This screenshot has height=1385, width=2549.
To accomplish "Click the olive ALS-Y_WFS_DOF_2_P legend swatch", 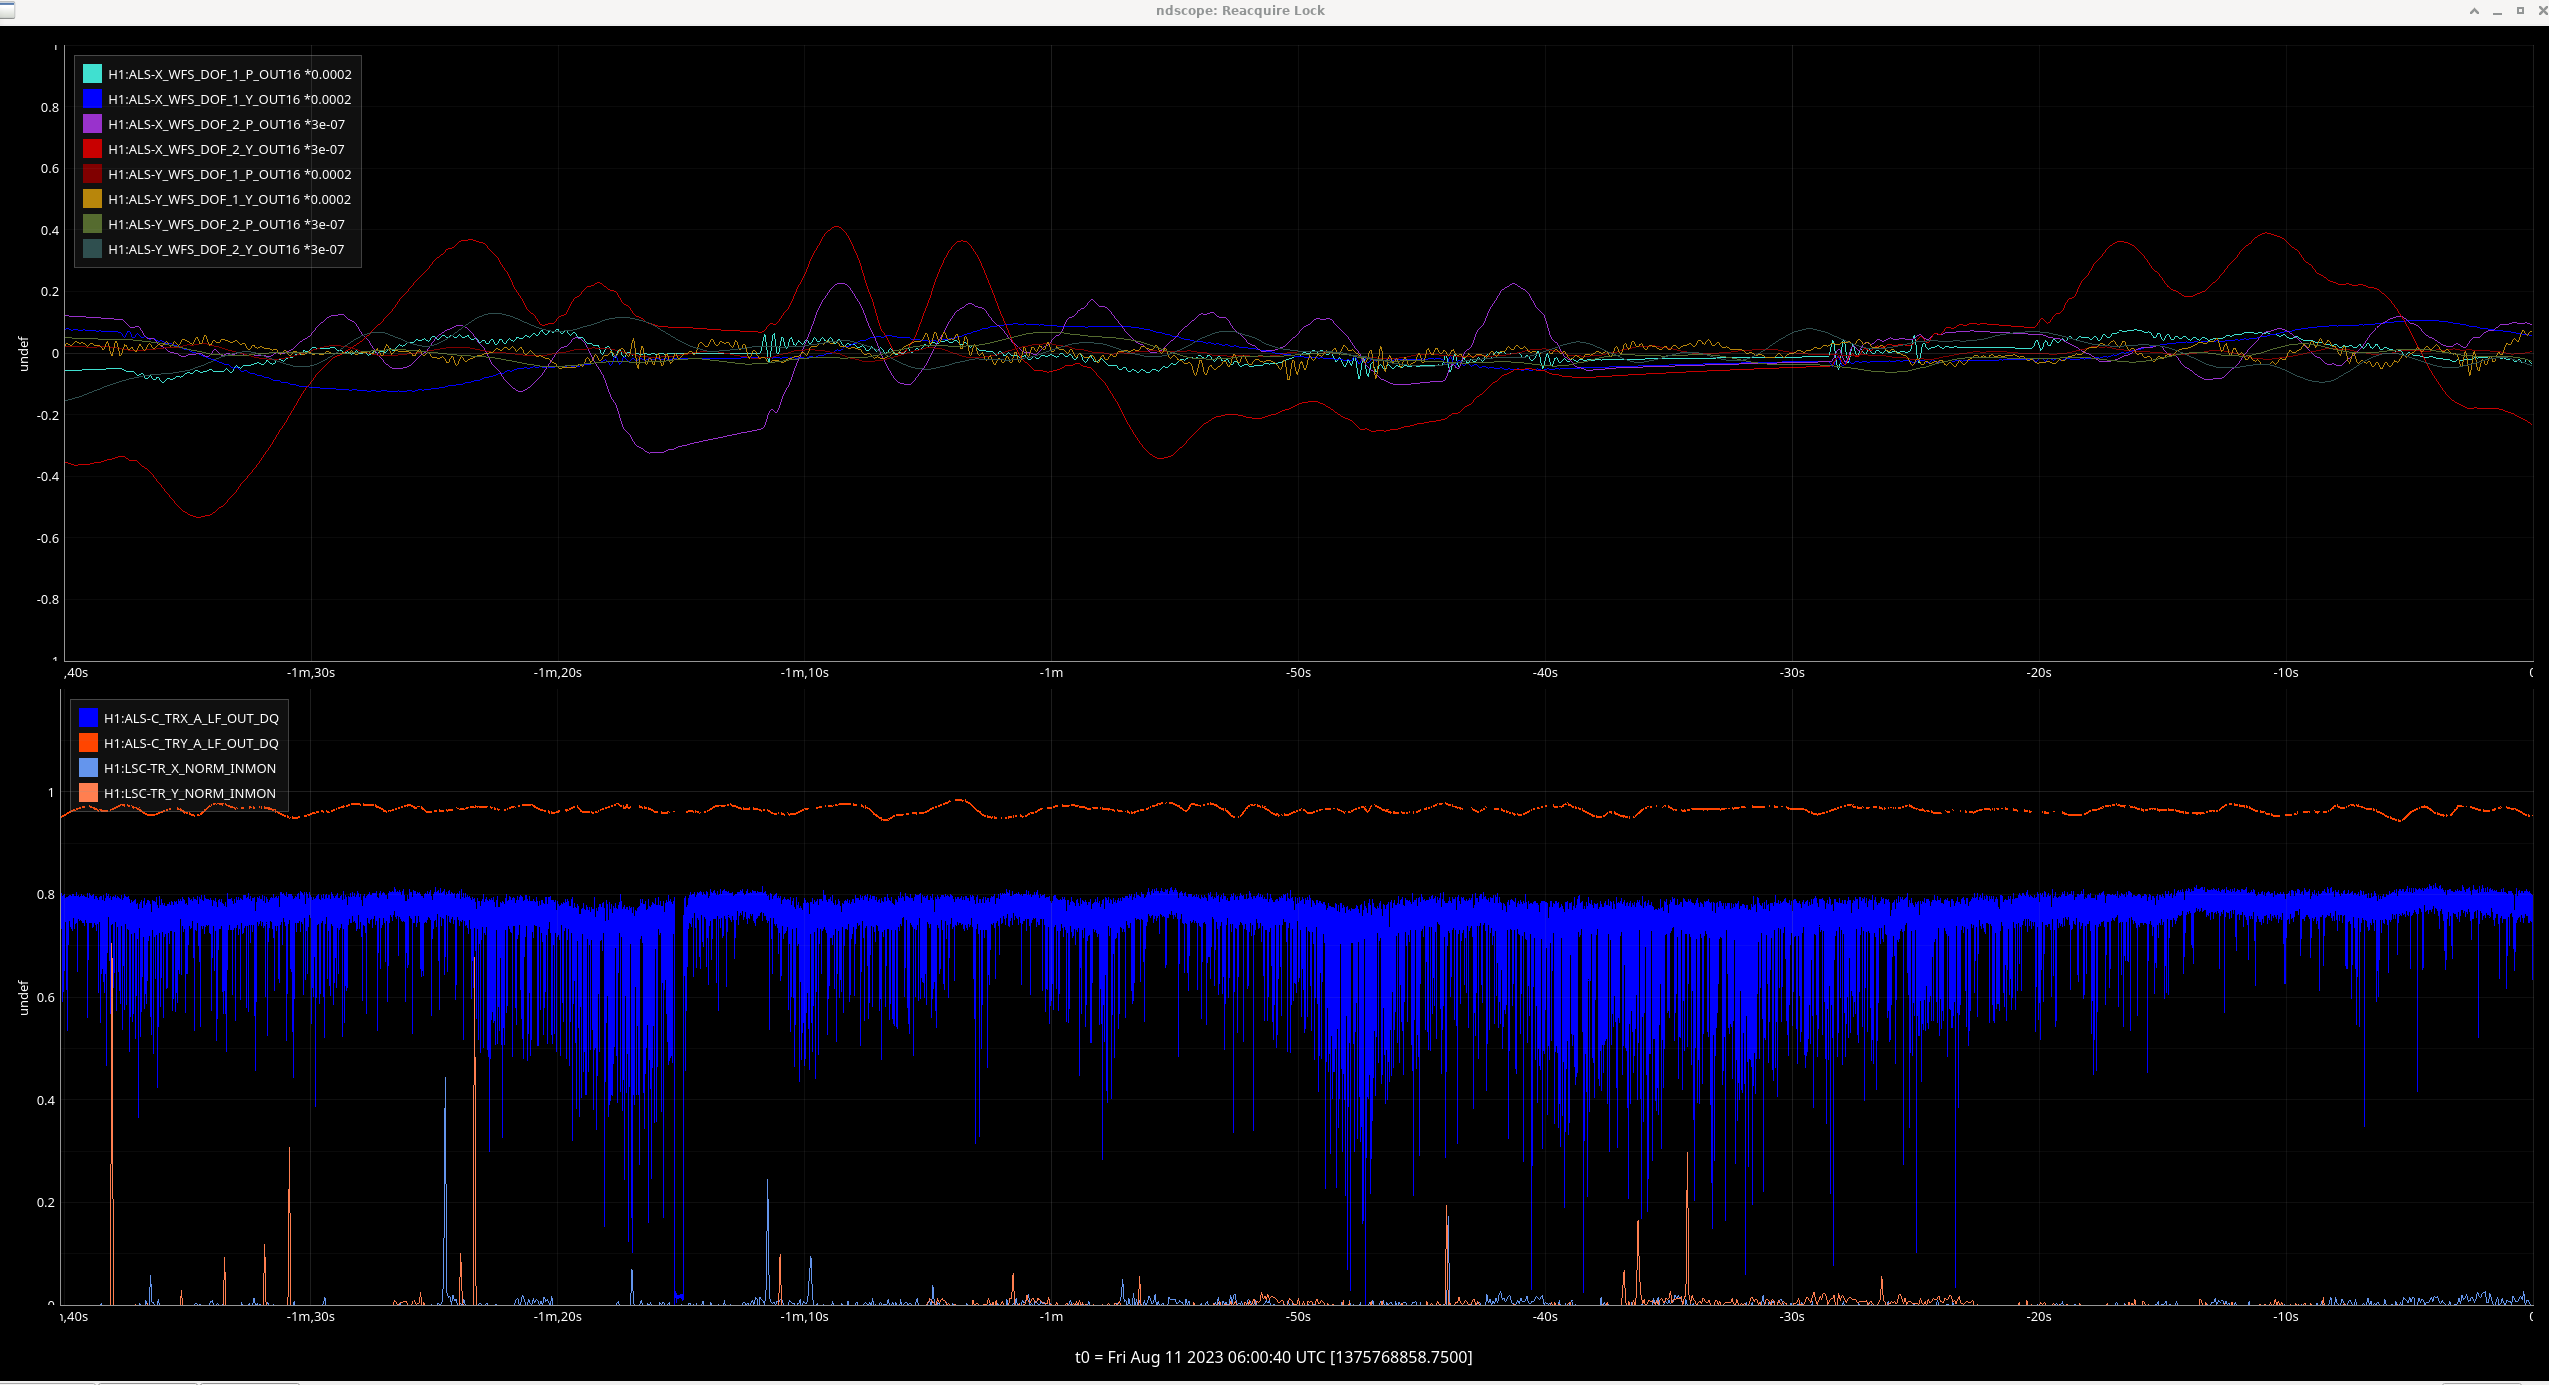I will tap(92, 224).
